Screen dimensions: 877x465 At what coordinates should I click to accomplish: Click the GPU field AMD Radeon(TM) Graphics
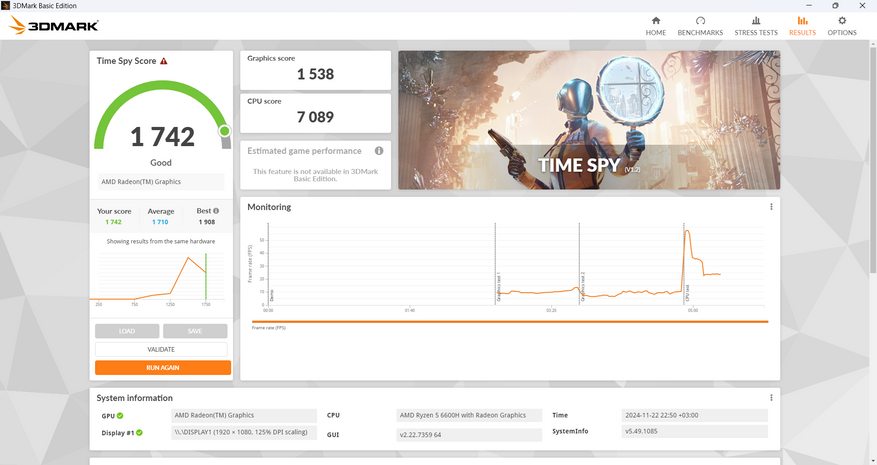(244, 415)
